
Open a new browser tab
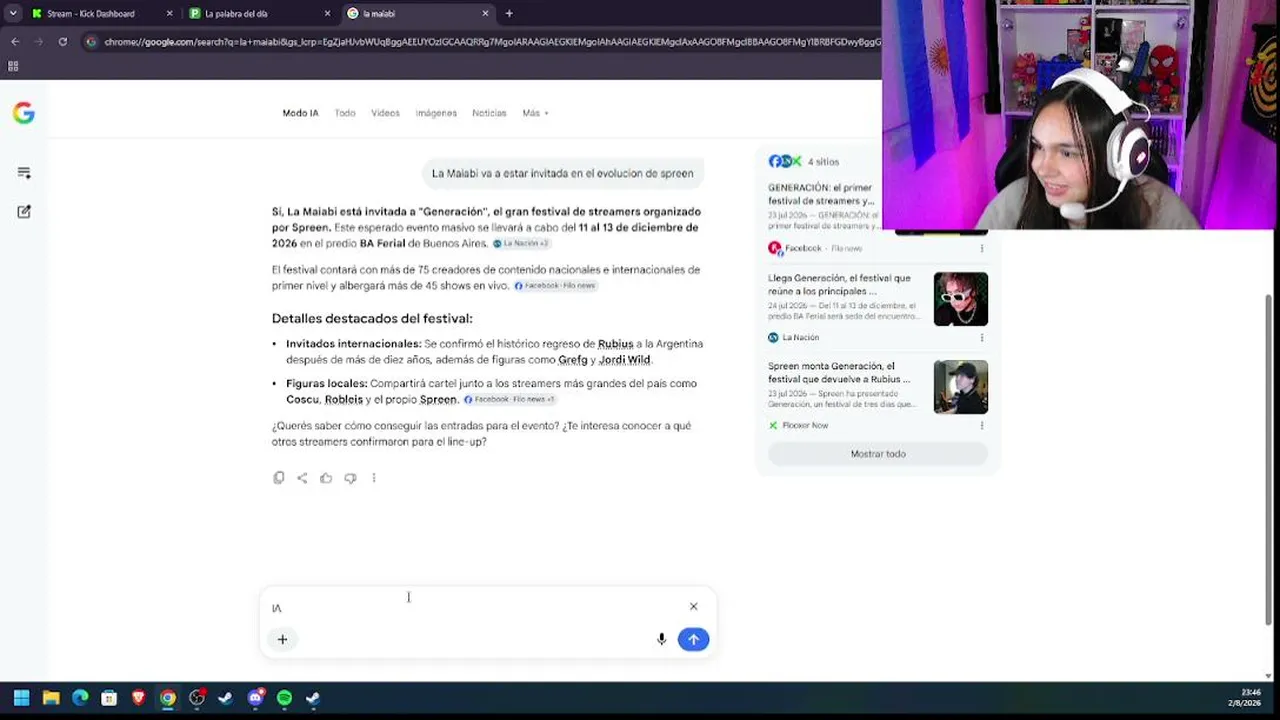pos(509,14)
